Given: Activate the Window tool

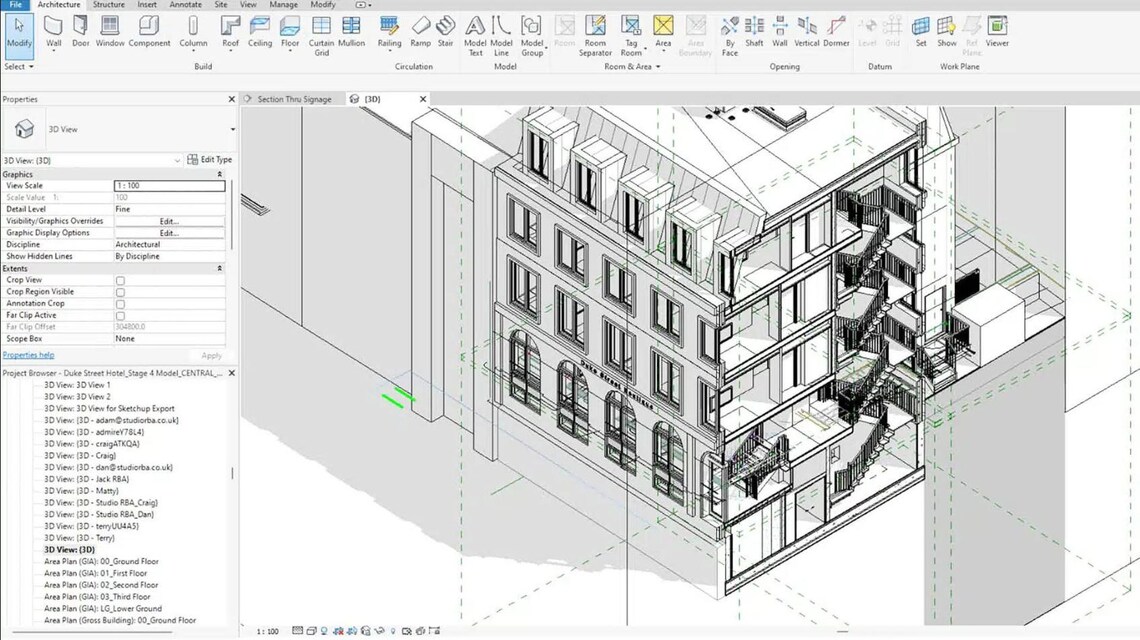Looking at the screenshot, I should [110, 30].
